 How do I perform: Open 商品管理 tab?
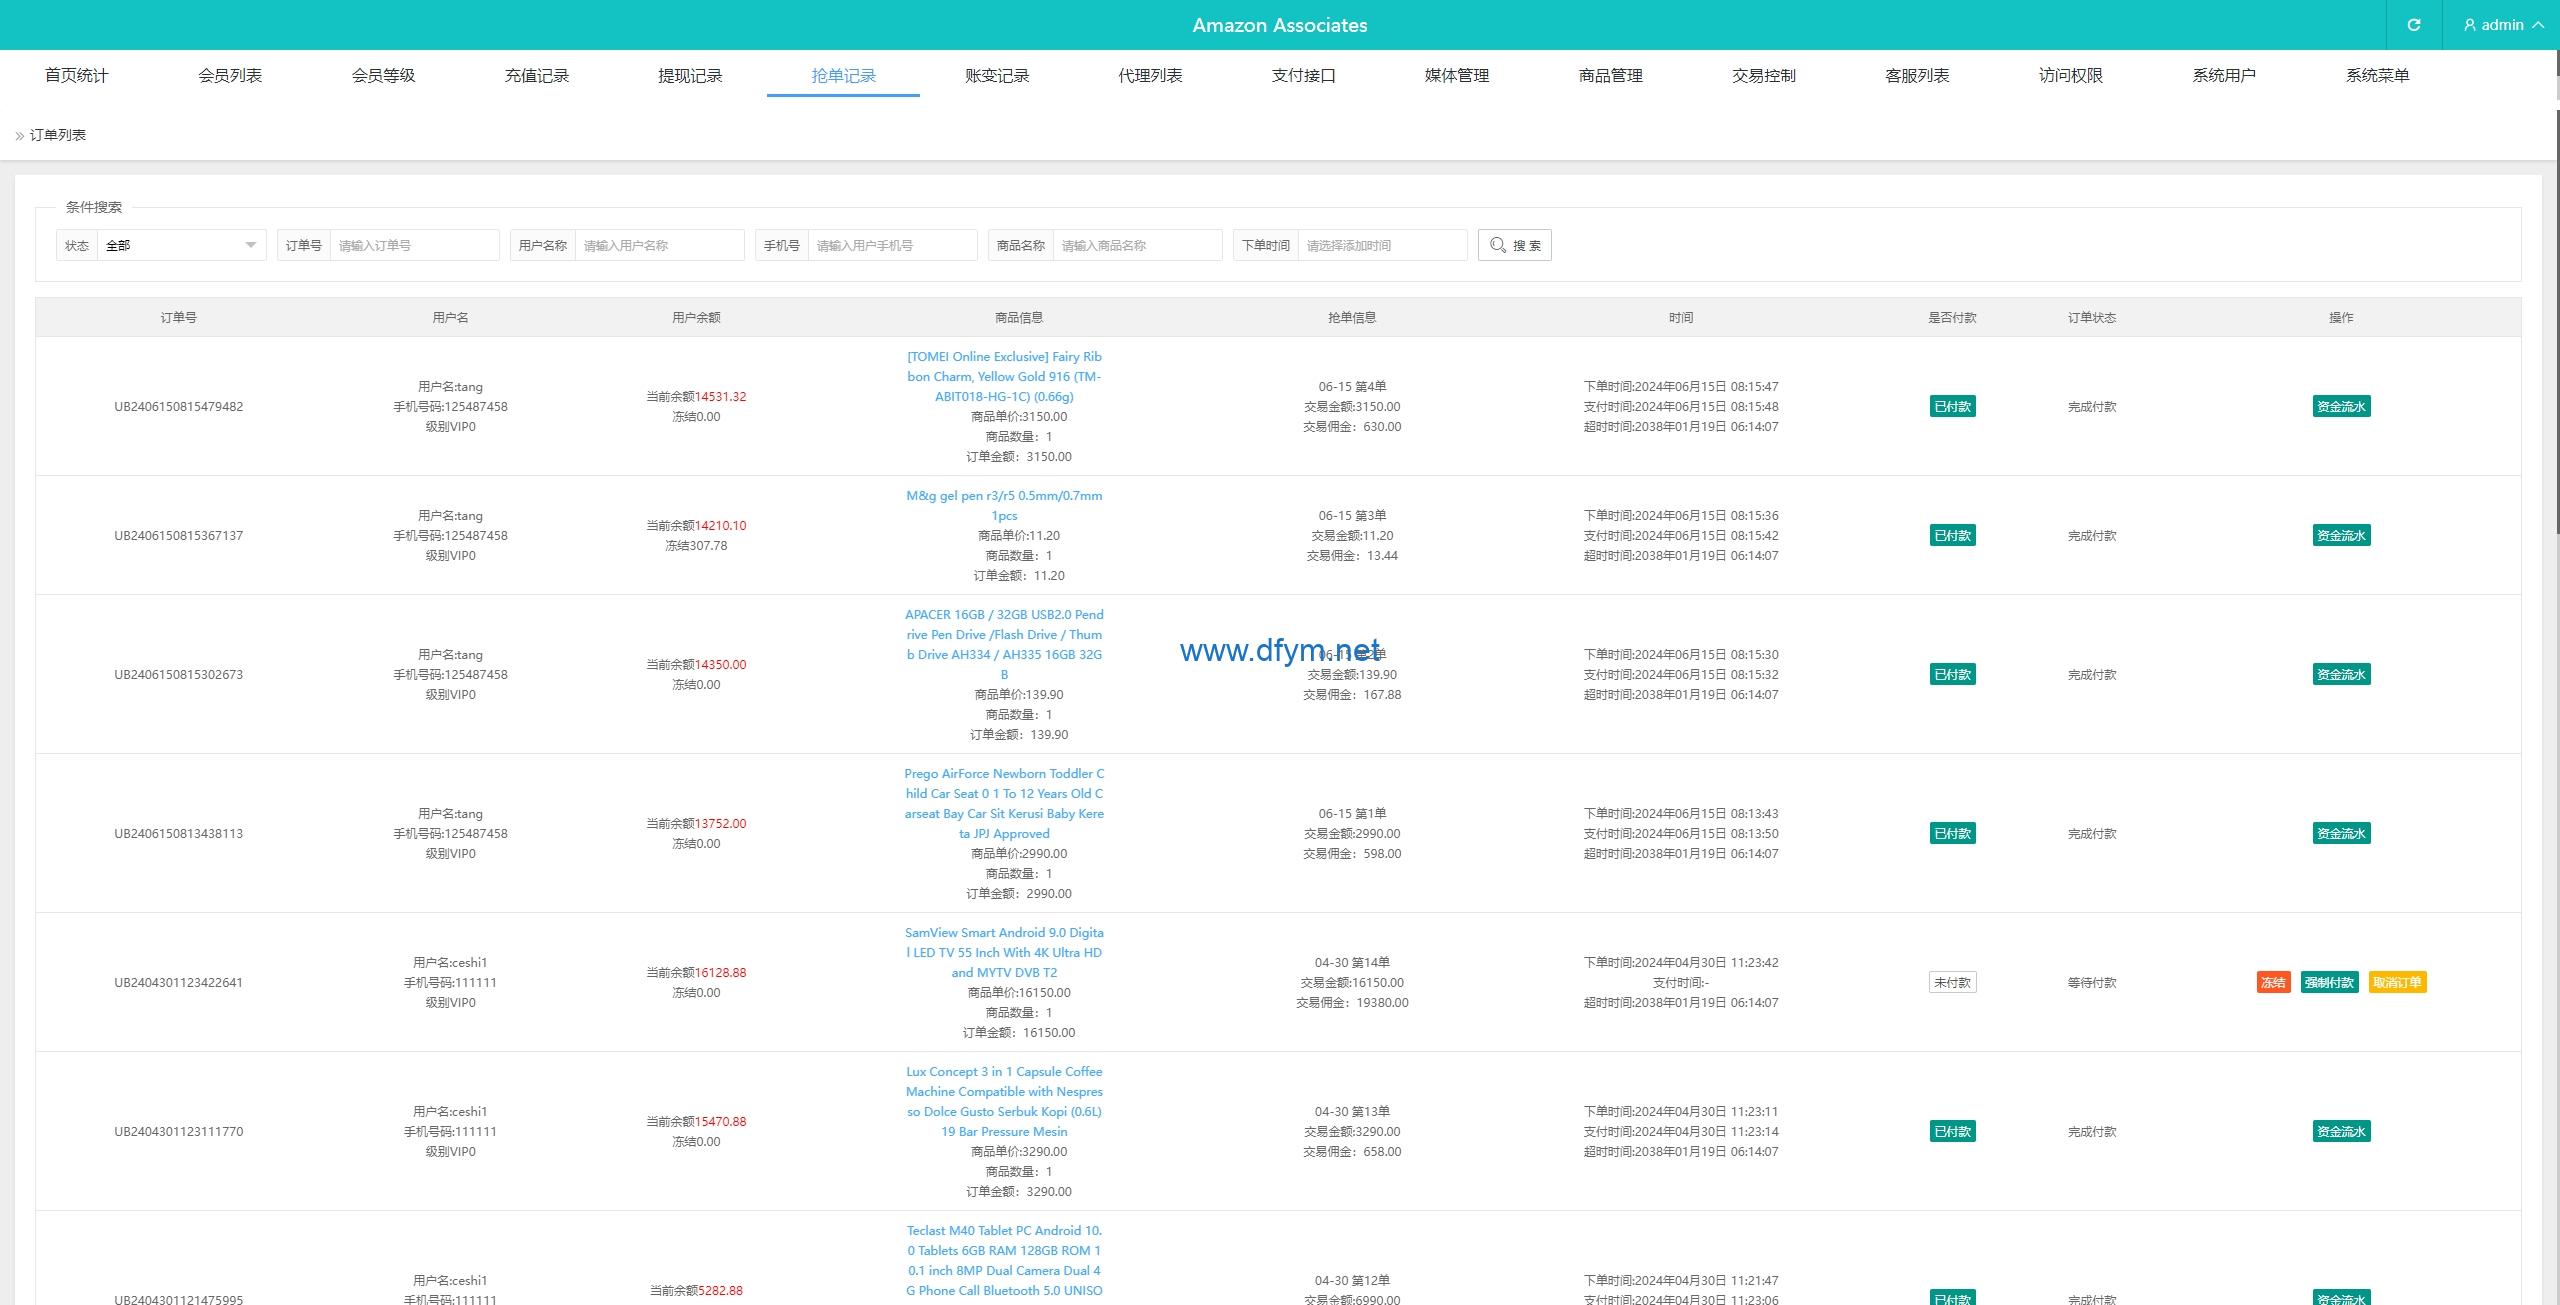(x=1610, y=75)
